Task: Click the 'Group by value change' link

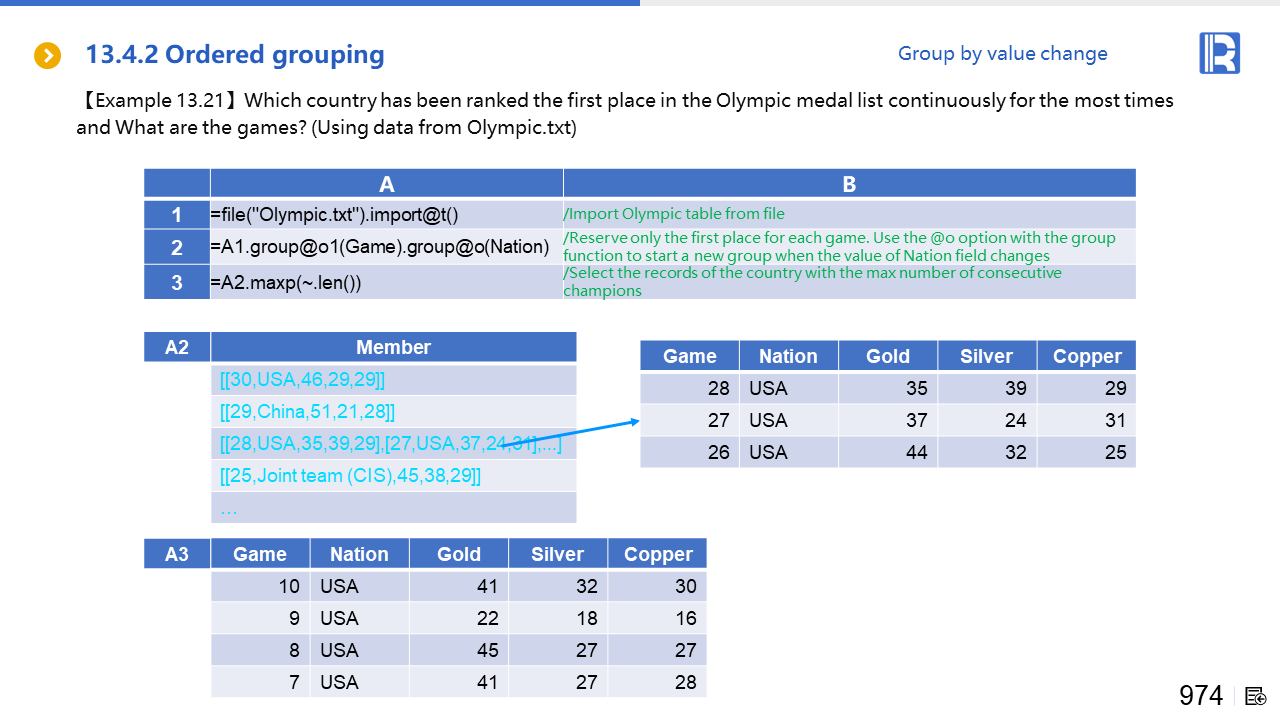Action: click(1002, 54)
